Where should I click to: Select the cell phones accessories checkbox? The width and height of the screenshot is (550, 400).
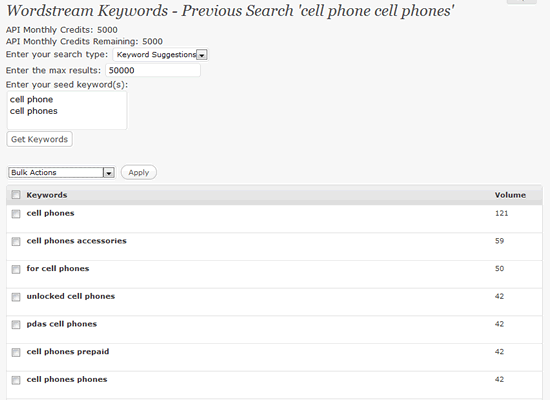click(16, 241)
